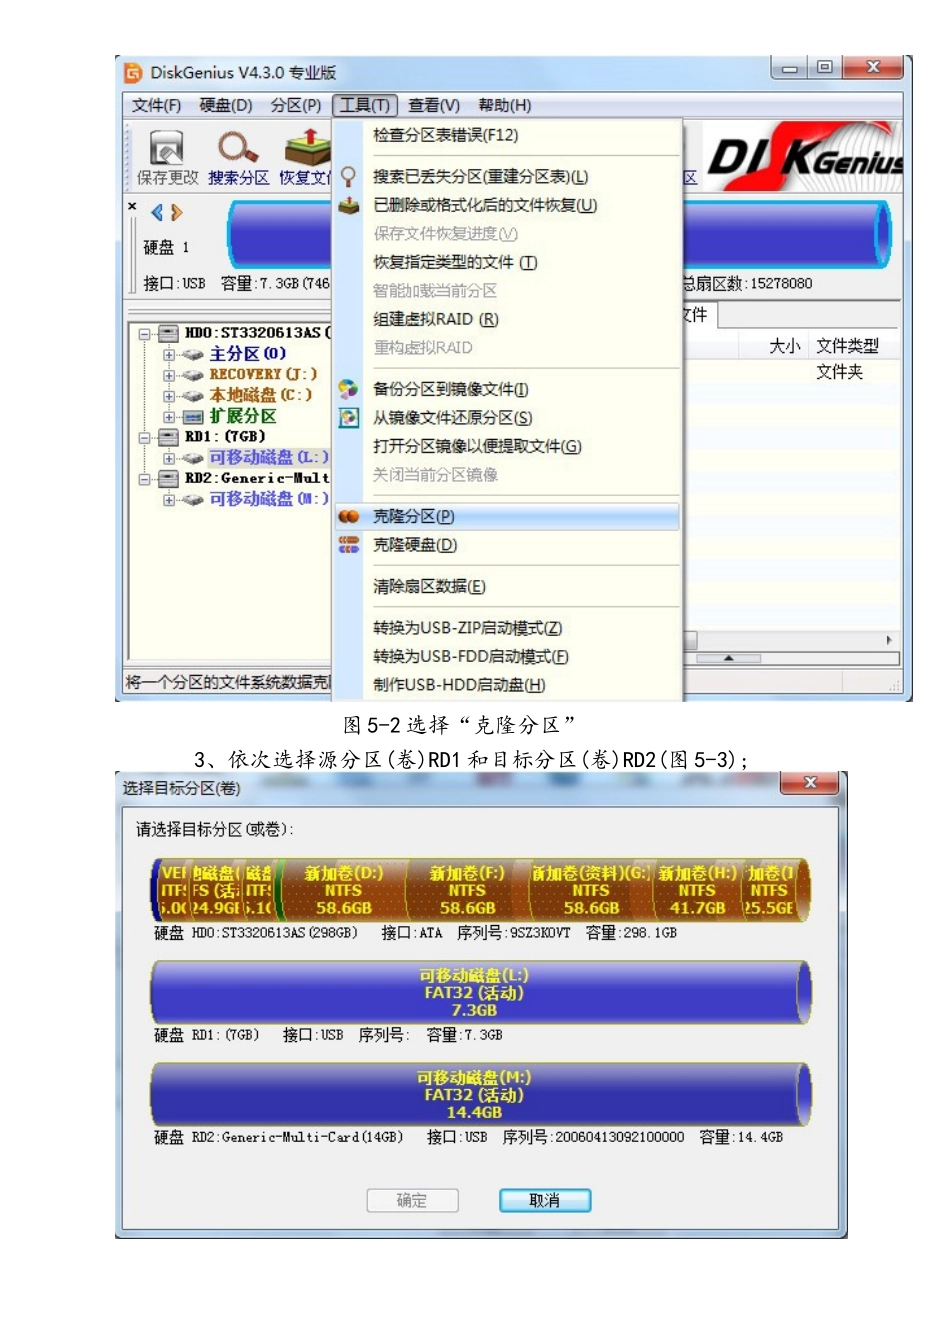The image size is (950, 1344).
Task: Expand the RECOVERY(J:) tree node
Action: point(169,375)
